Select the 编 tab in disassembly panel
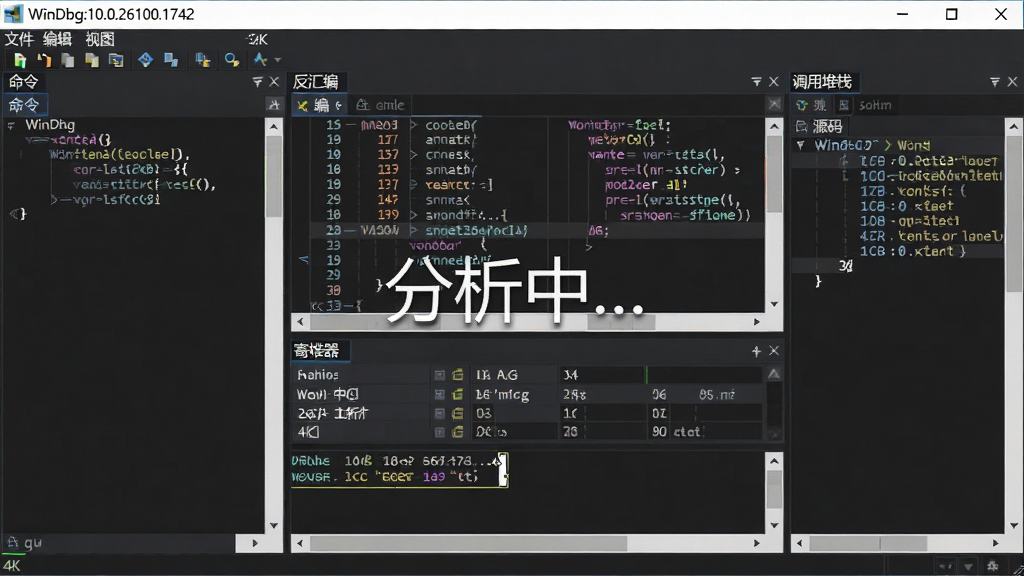Screen dimensions: 1024x576 [x=319, y=104]
